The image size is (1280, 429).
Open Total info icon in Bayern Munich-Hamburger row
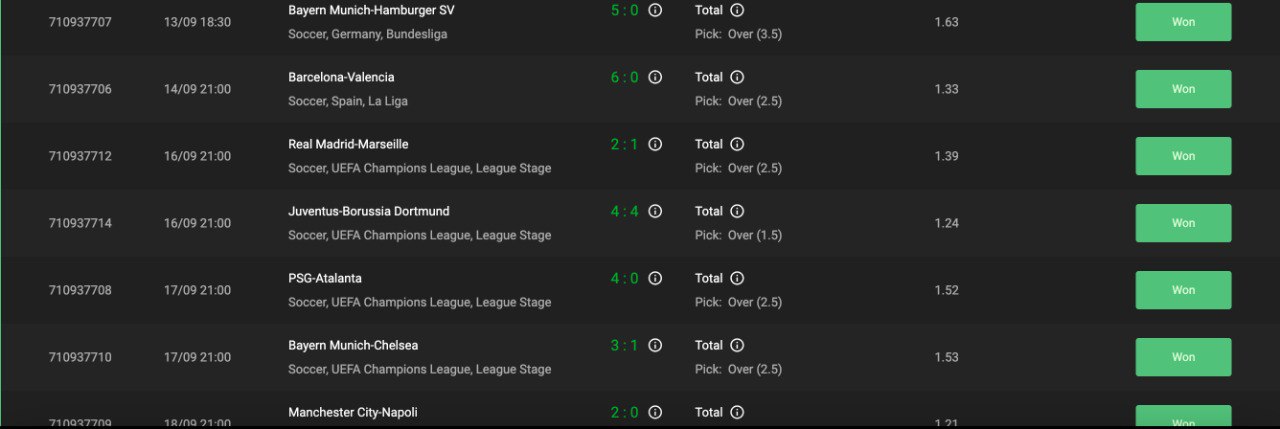737,10
